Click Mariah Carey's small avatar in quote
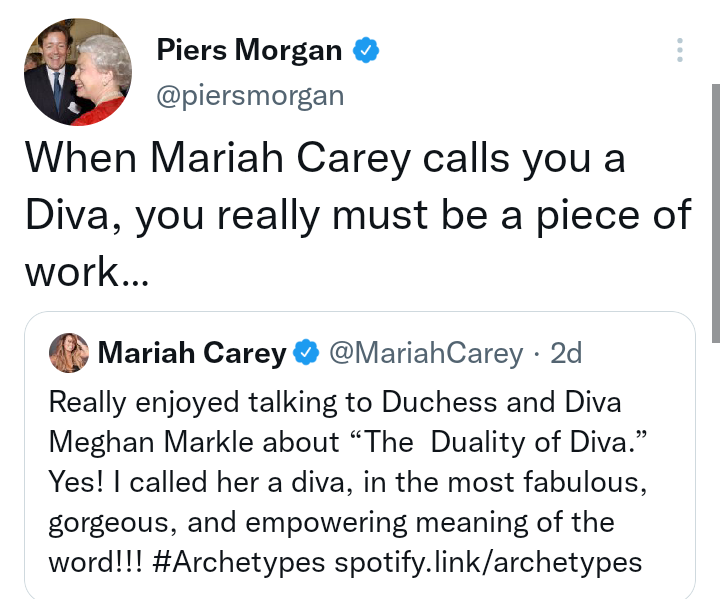Image resolution: width=720 pixels, height=599 pixels. 69,352
